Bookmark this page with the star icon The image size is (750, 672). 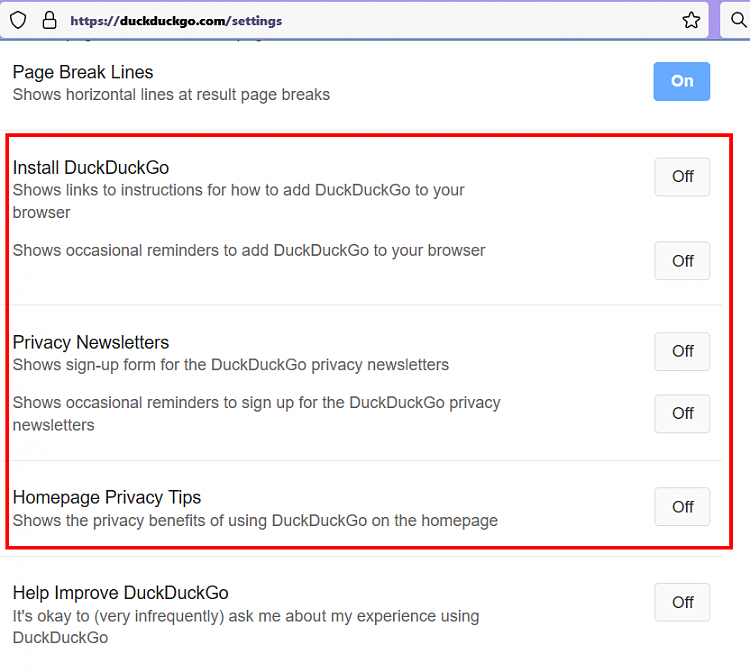tap(690, 20)
